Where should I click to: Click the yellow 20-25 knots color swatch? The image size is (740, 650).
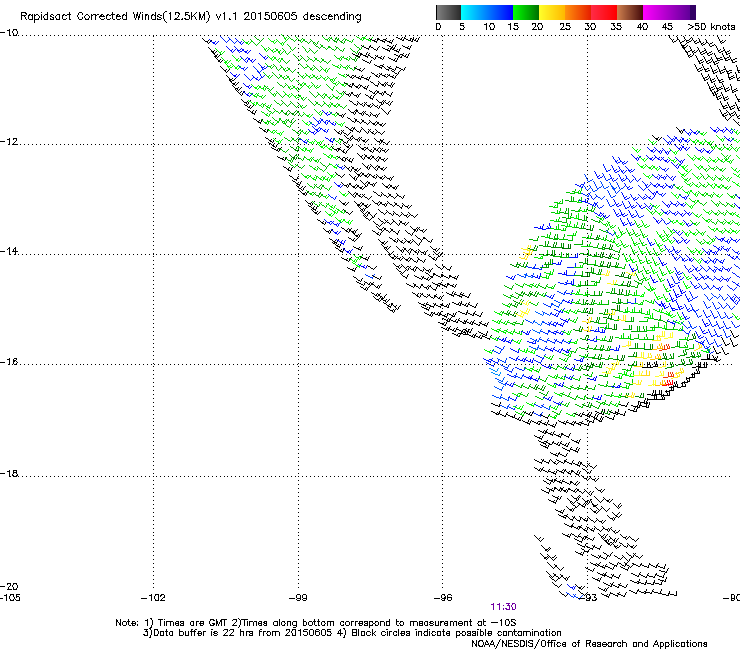(552, 12)
